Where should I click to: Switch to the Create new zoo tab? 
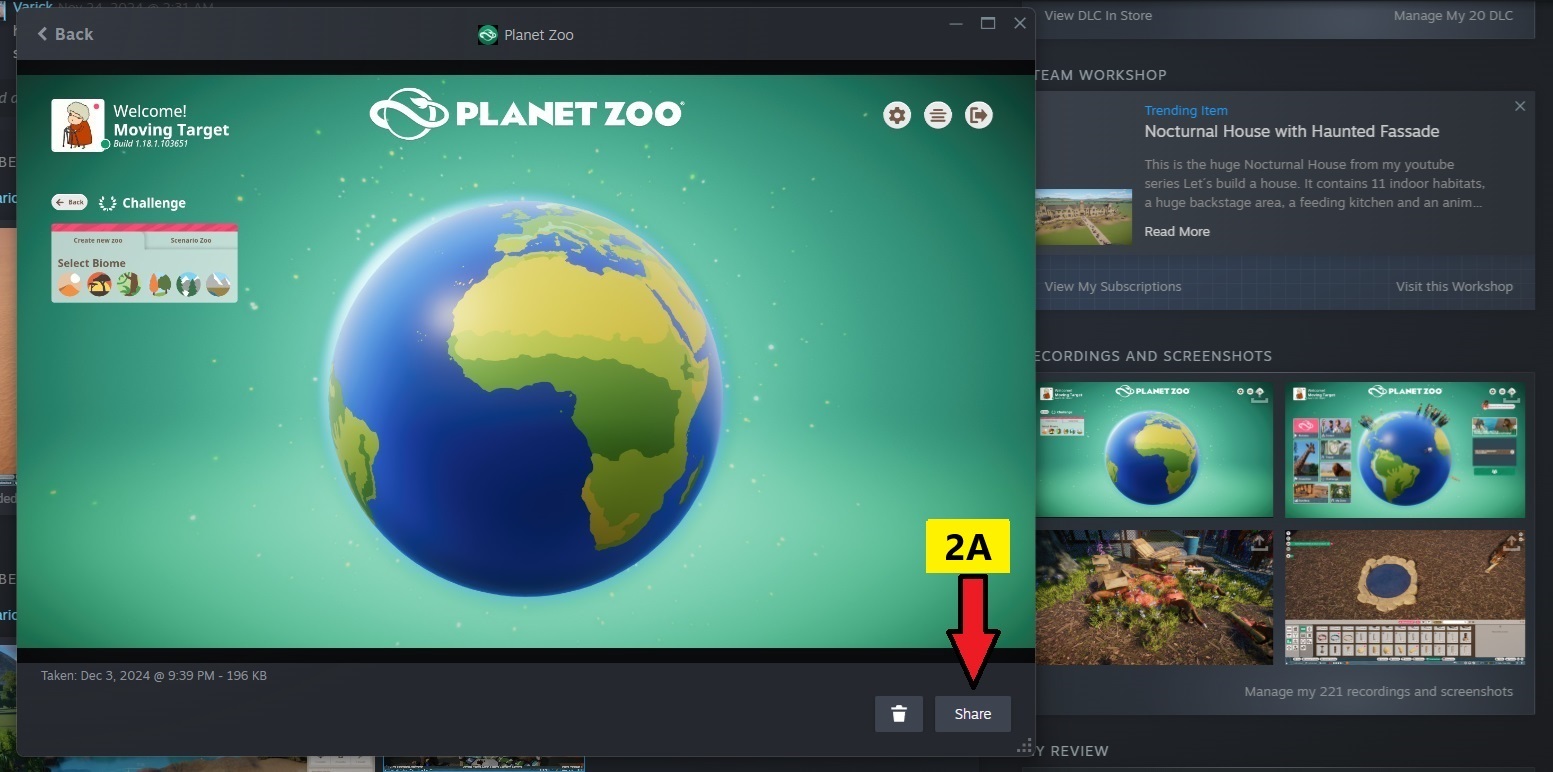tap(98, 241)
